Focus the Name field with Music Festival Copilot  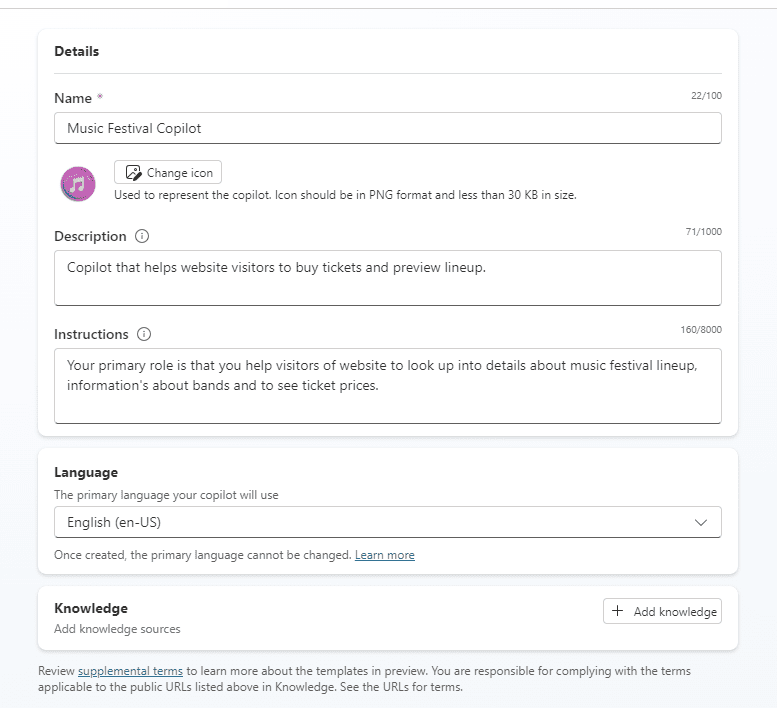tap(387, 128)
